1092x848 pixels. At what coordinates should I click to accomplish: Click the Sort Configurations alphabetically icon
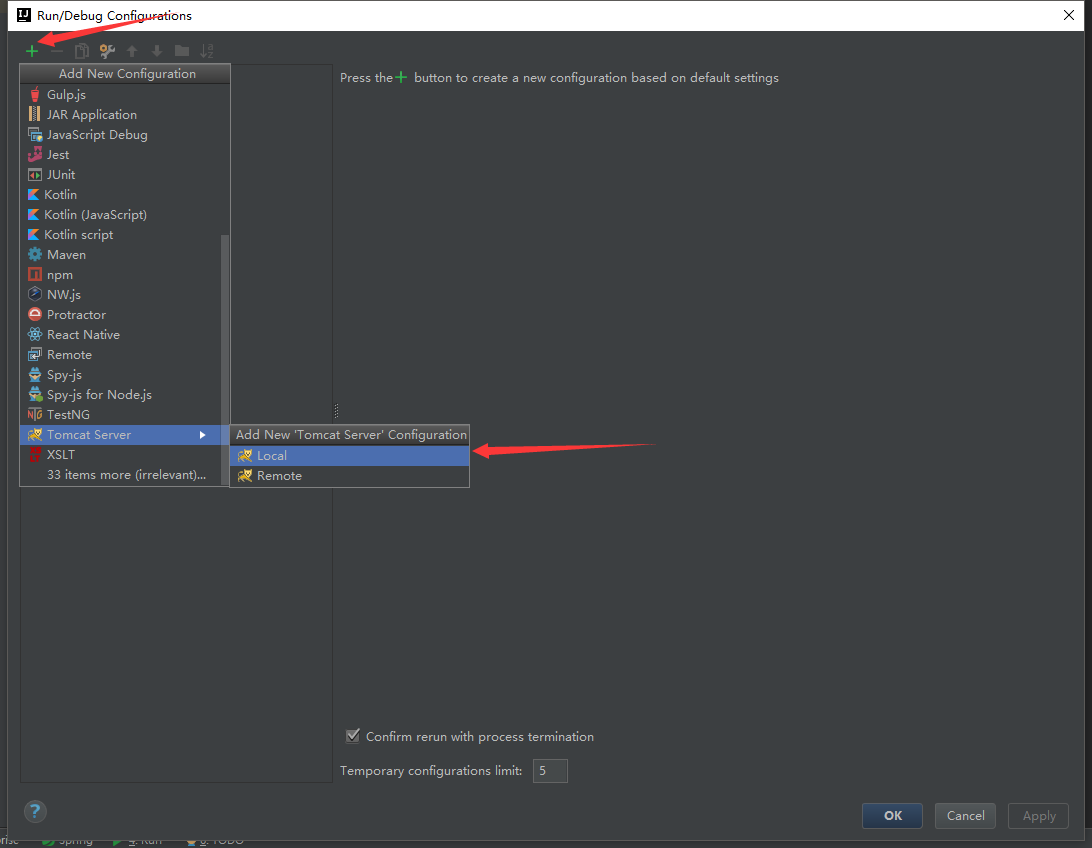click(x=207, y=51)
